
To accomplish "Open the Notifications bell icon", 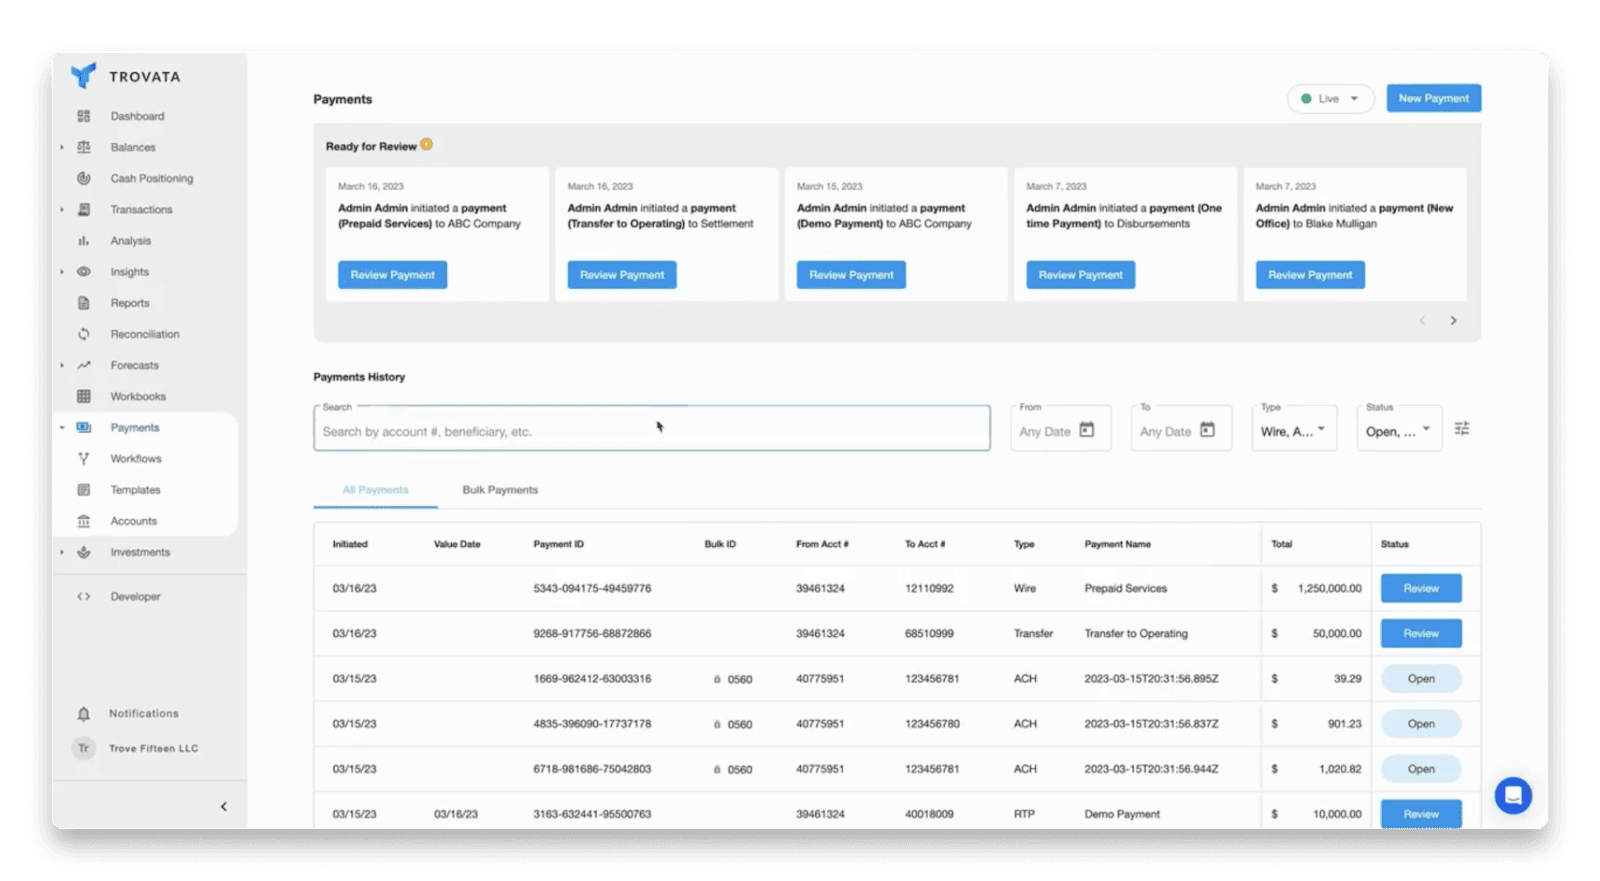I will point(84,714).
